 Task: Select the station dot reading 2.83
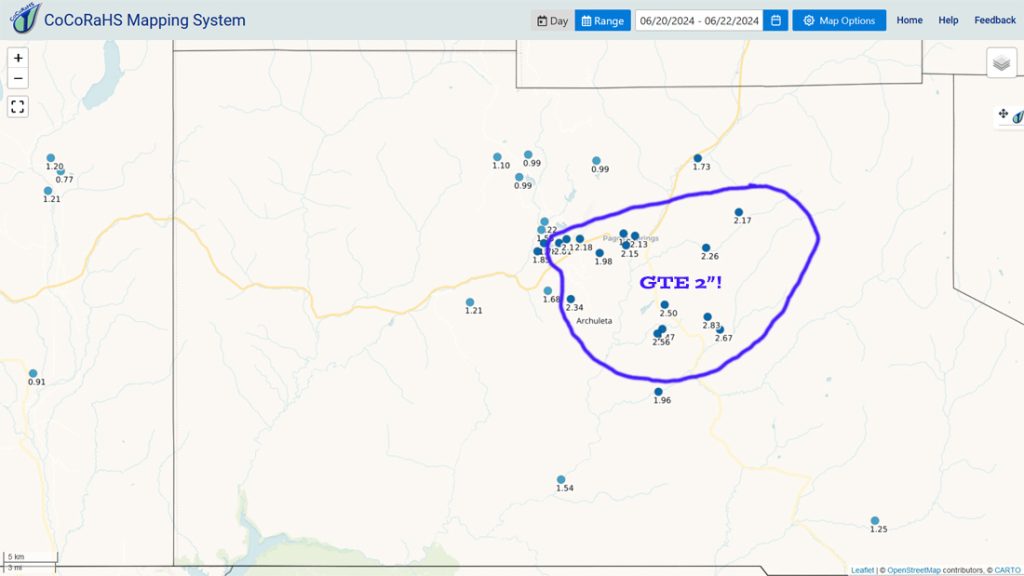click(707, 317)
